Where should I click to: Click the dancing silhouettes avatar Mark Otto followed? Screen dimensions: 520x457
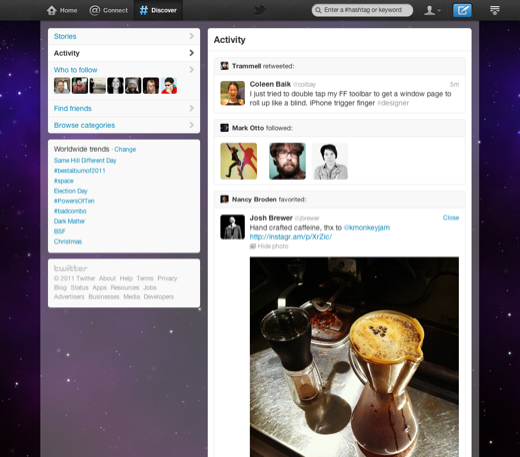pos(239,161)
